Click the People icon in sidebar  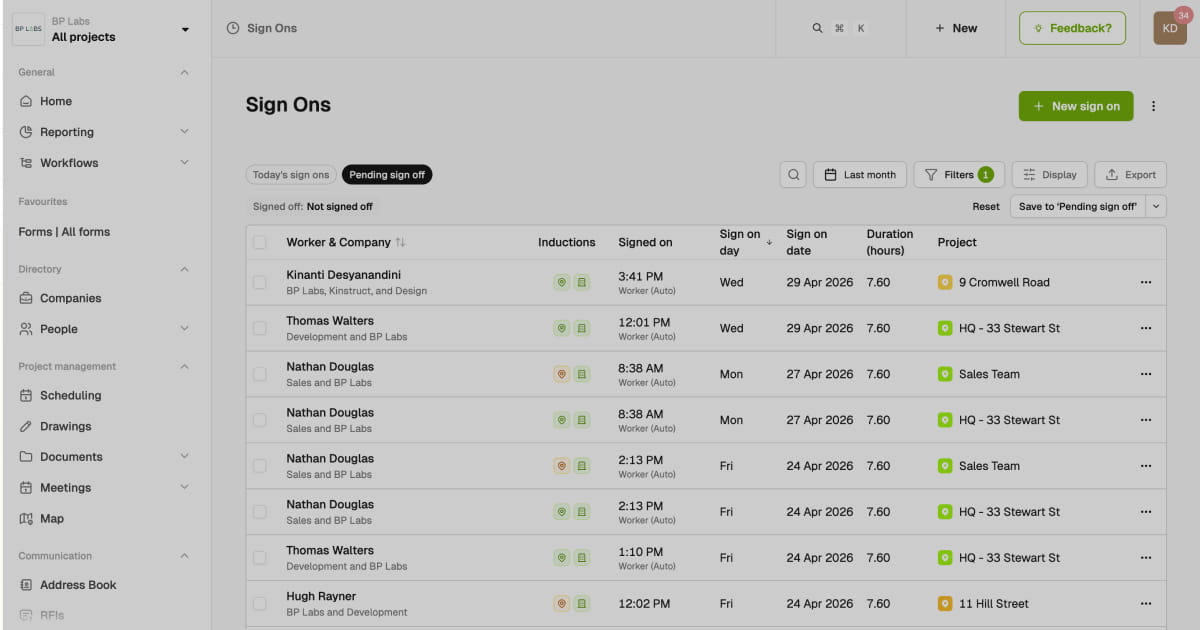point(26,329)
